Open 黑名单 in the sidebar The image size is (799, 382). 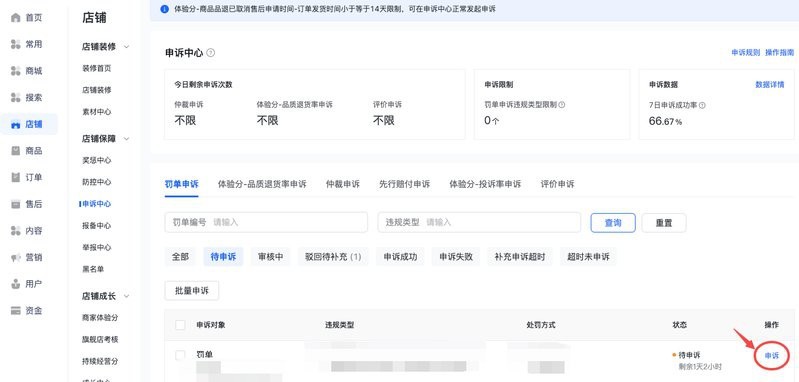click(x=93, y=269)
